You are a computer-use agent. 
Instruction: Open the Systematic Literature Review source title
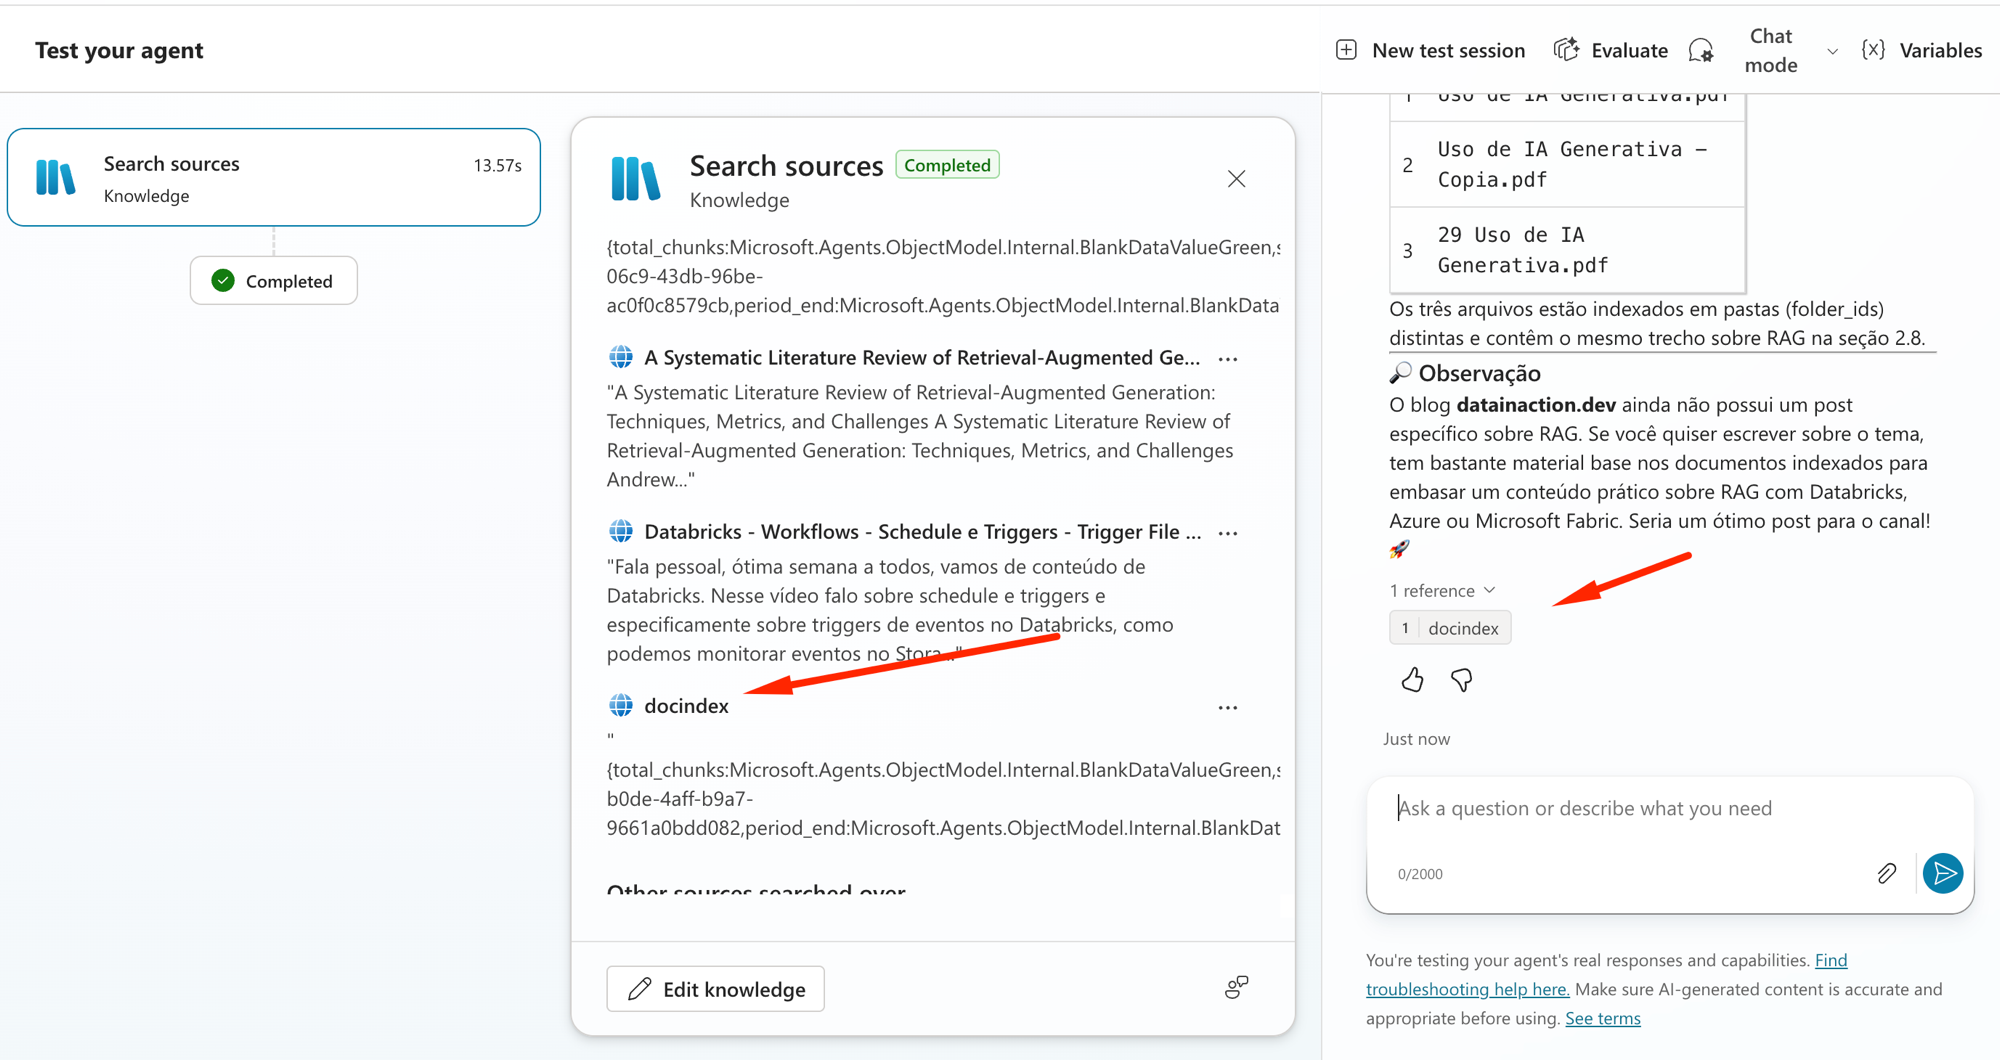click(x=922, y=358)
